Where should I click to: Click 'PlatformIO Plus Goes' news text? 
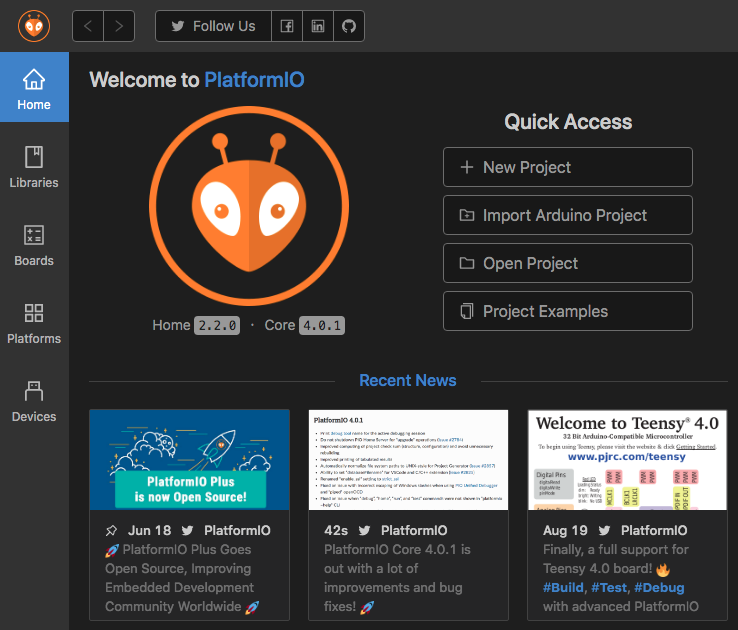(186, 550)
